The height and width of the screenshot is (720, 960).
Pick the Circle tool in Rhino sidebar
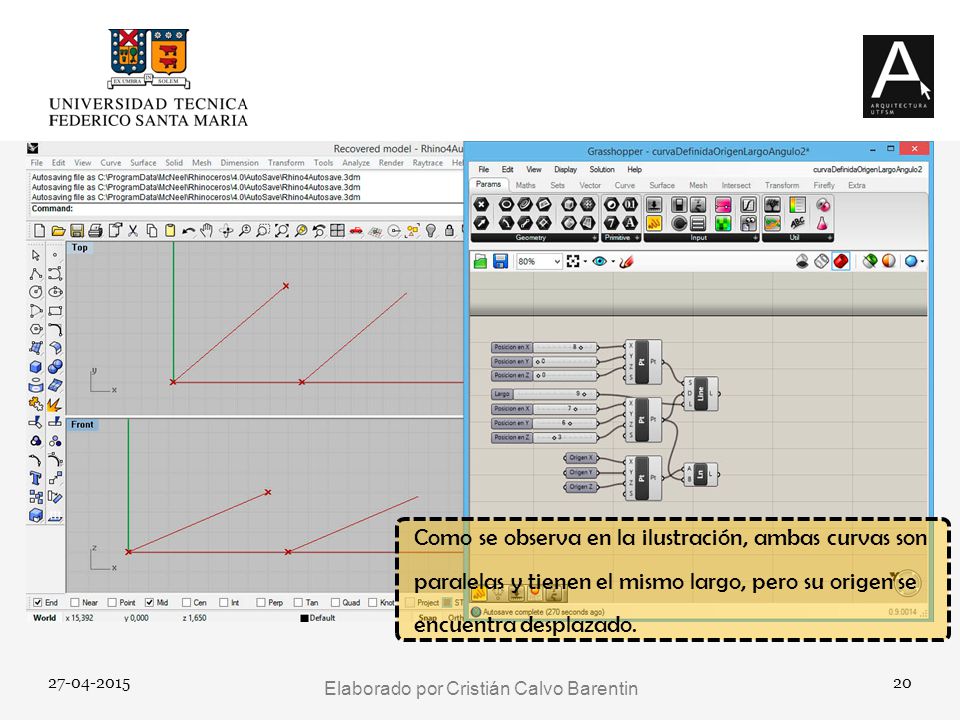click(36, 292)
